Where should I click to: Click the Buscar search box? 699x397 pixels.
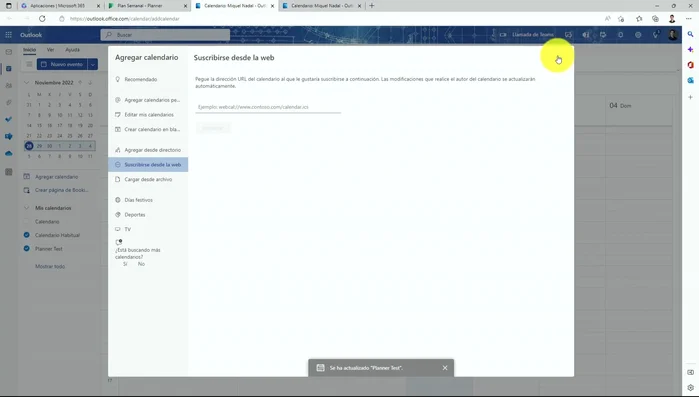point(165,35)
